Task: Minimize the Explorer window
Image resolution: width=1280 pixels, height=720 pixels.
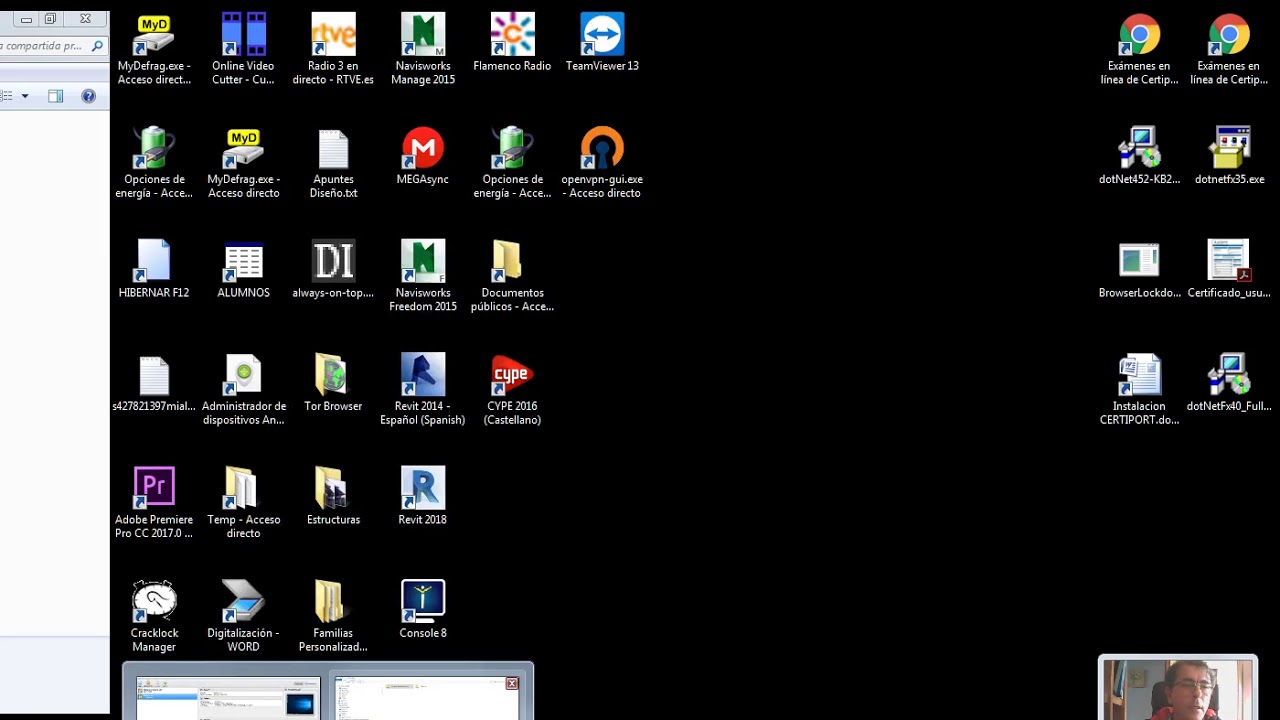Action: 26,19
